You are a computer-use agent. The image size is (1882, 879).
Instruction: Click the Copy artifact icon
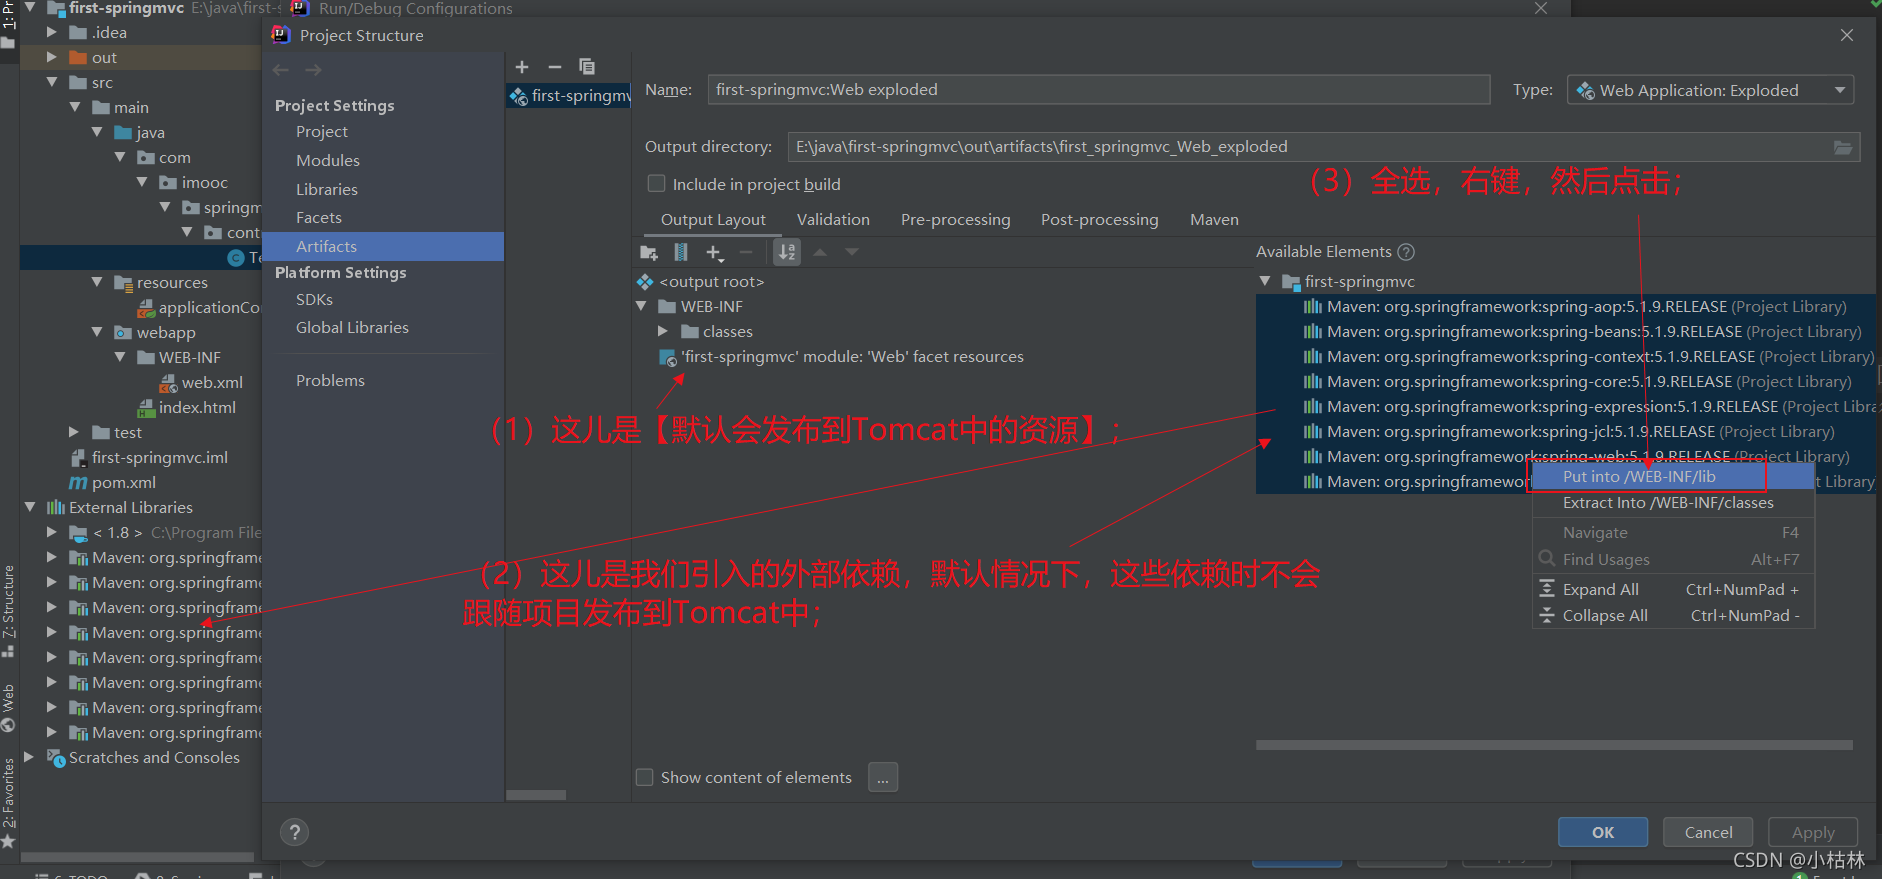point(587,67)
